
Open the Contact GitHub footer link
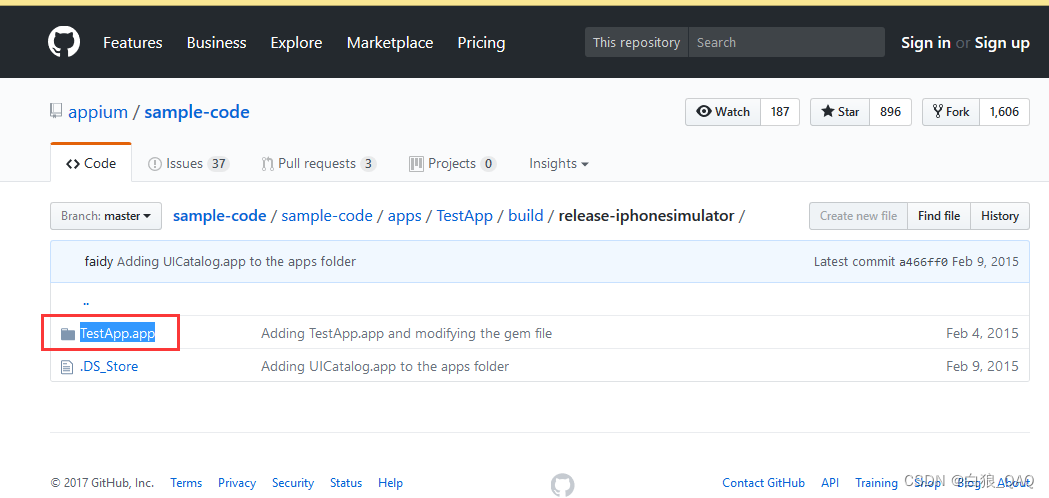(x=763, y=483)
